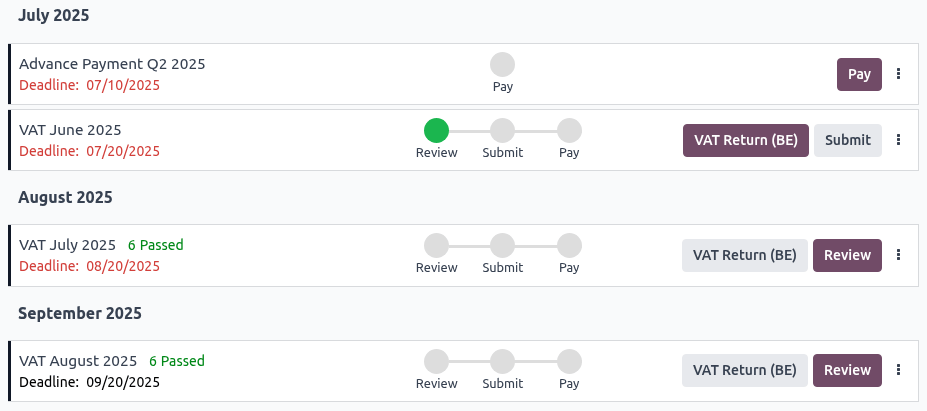Click Submit step circle of VAT June
The height and width of the screenshot is (411, 927).
(x=502, y=131)
